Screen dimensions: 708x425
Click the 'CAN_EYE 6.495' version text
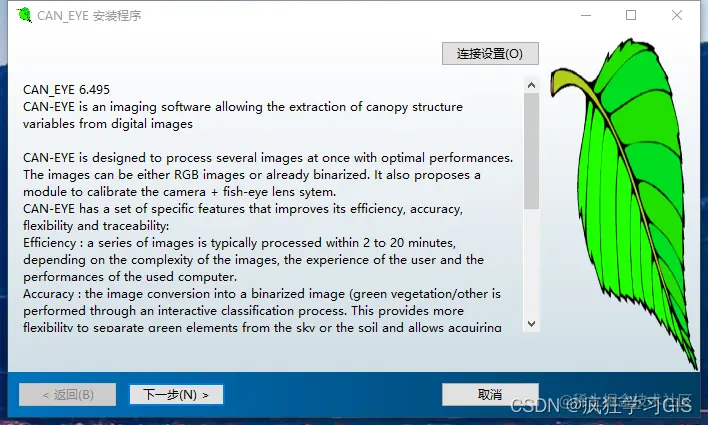click(66, 89)
